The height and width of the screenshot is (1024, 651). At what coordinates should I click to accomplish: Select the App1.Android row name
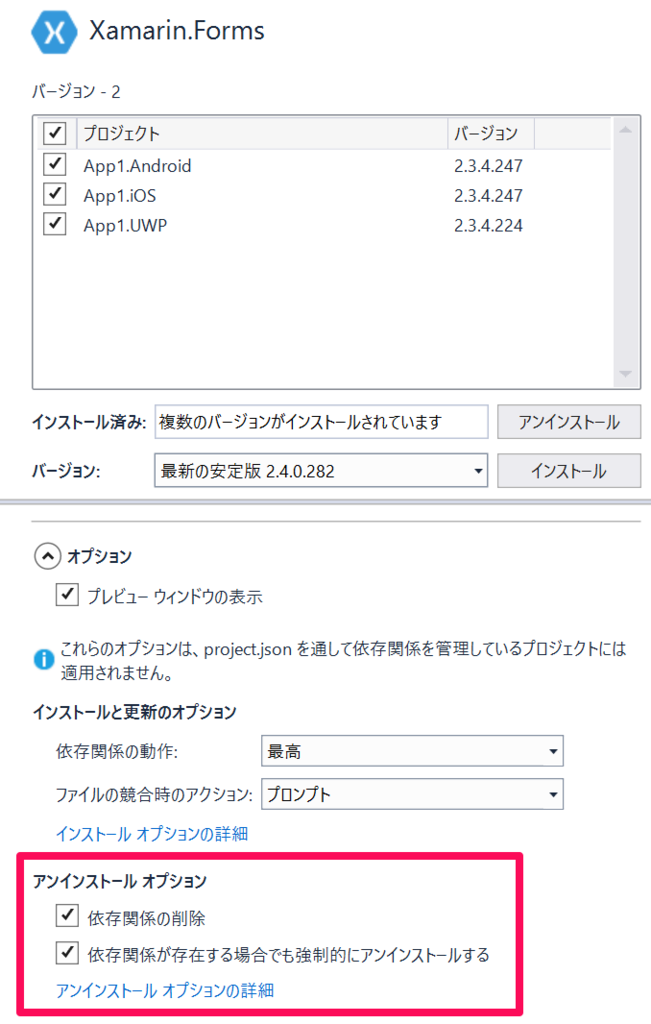click(137, 166)
